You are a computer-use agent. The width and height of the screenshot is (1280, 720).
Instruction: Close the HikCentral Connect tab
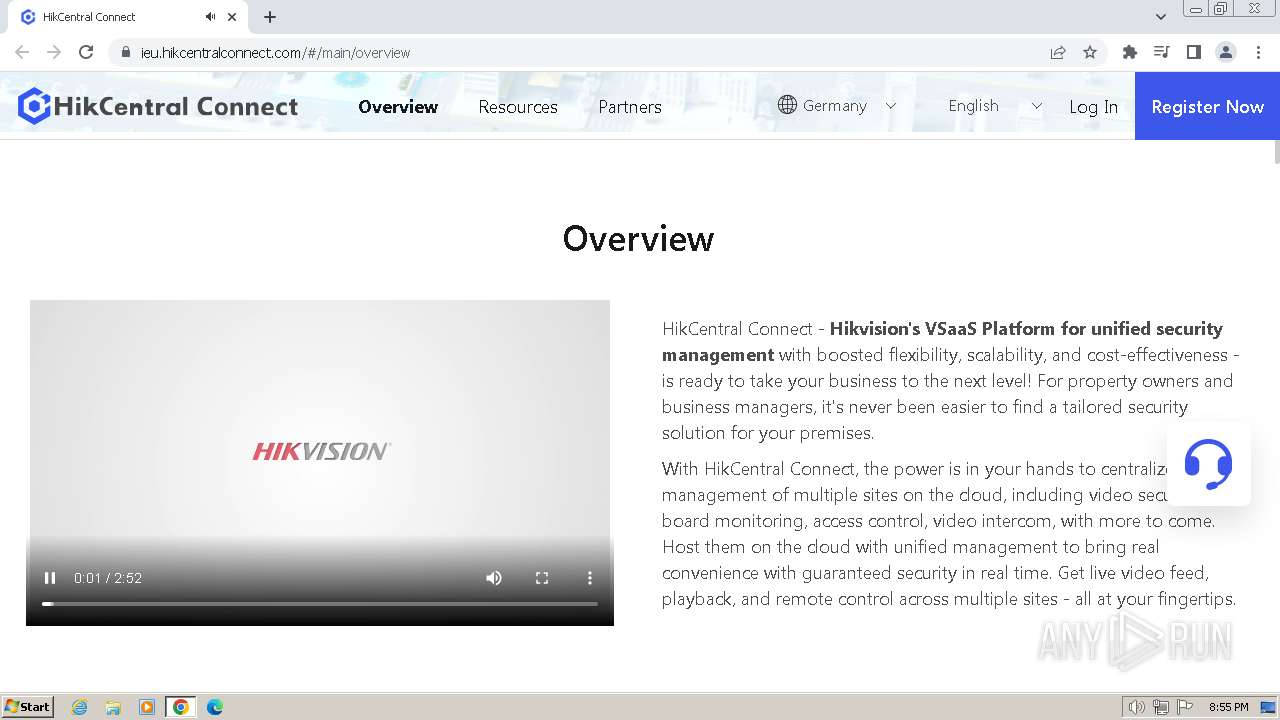pos(232,17)
